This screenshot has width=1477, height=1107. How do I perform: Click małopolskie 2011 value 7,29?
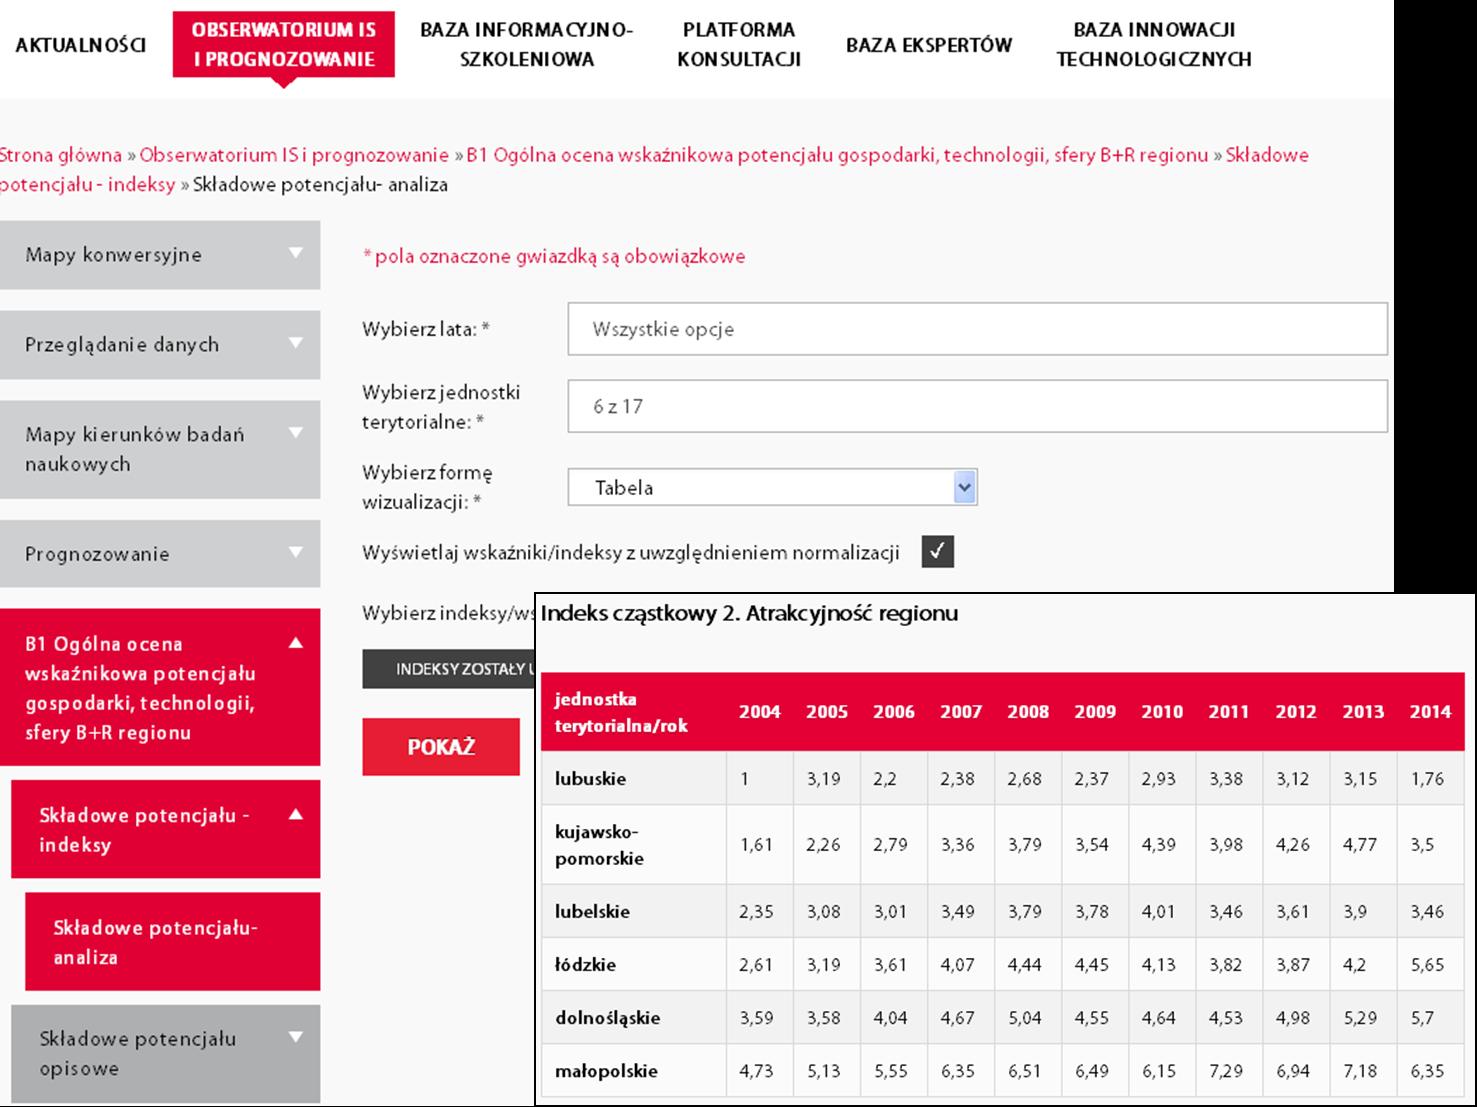click(x=1226, y=1071)
